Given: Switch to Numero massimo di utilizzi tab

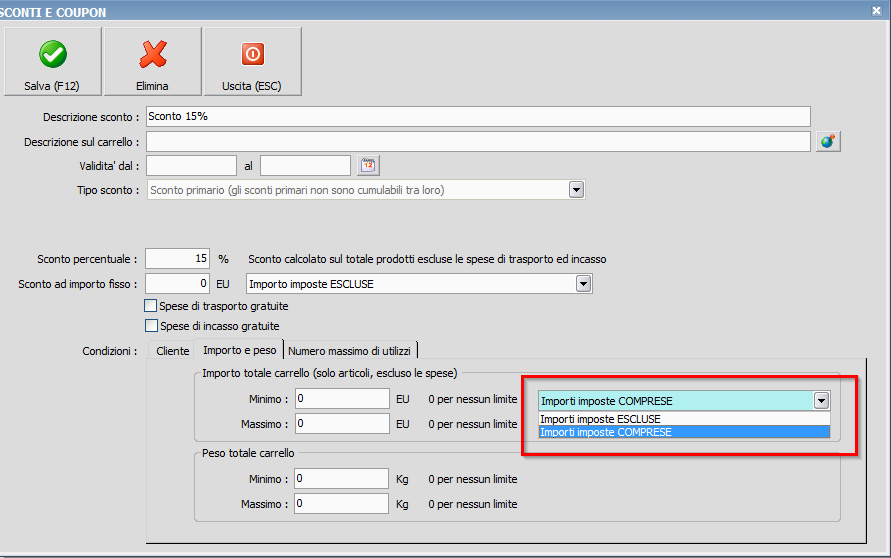Looking at the screenshot, I should [349, 351].
